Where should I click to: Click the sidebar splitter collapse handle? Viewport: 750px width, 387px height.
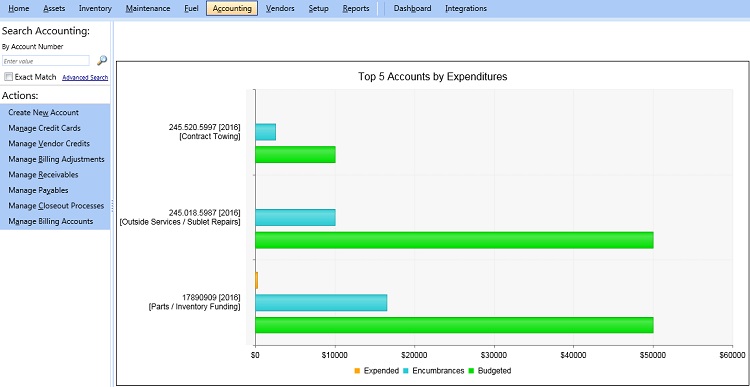click(112, 206)
